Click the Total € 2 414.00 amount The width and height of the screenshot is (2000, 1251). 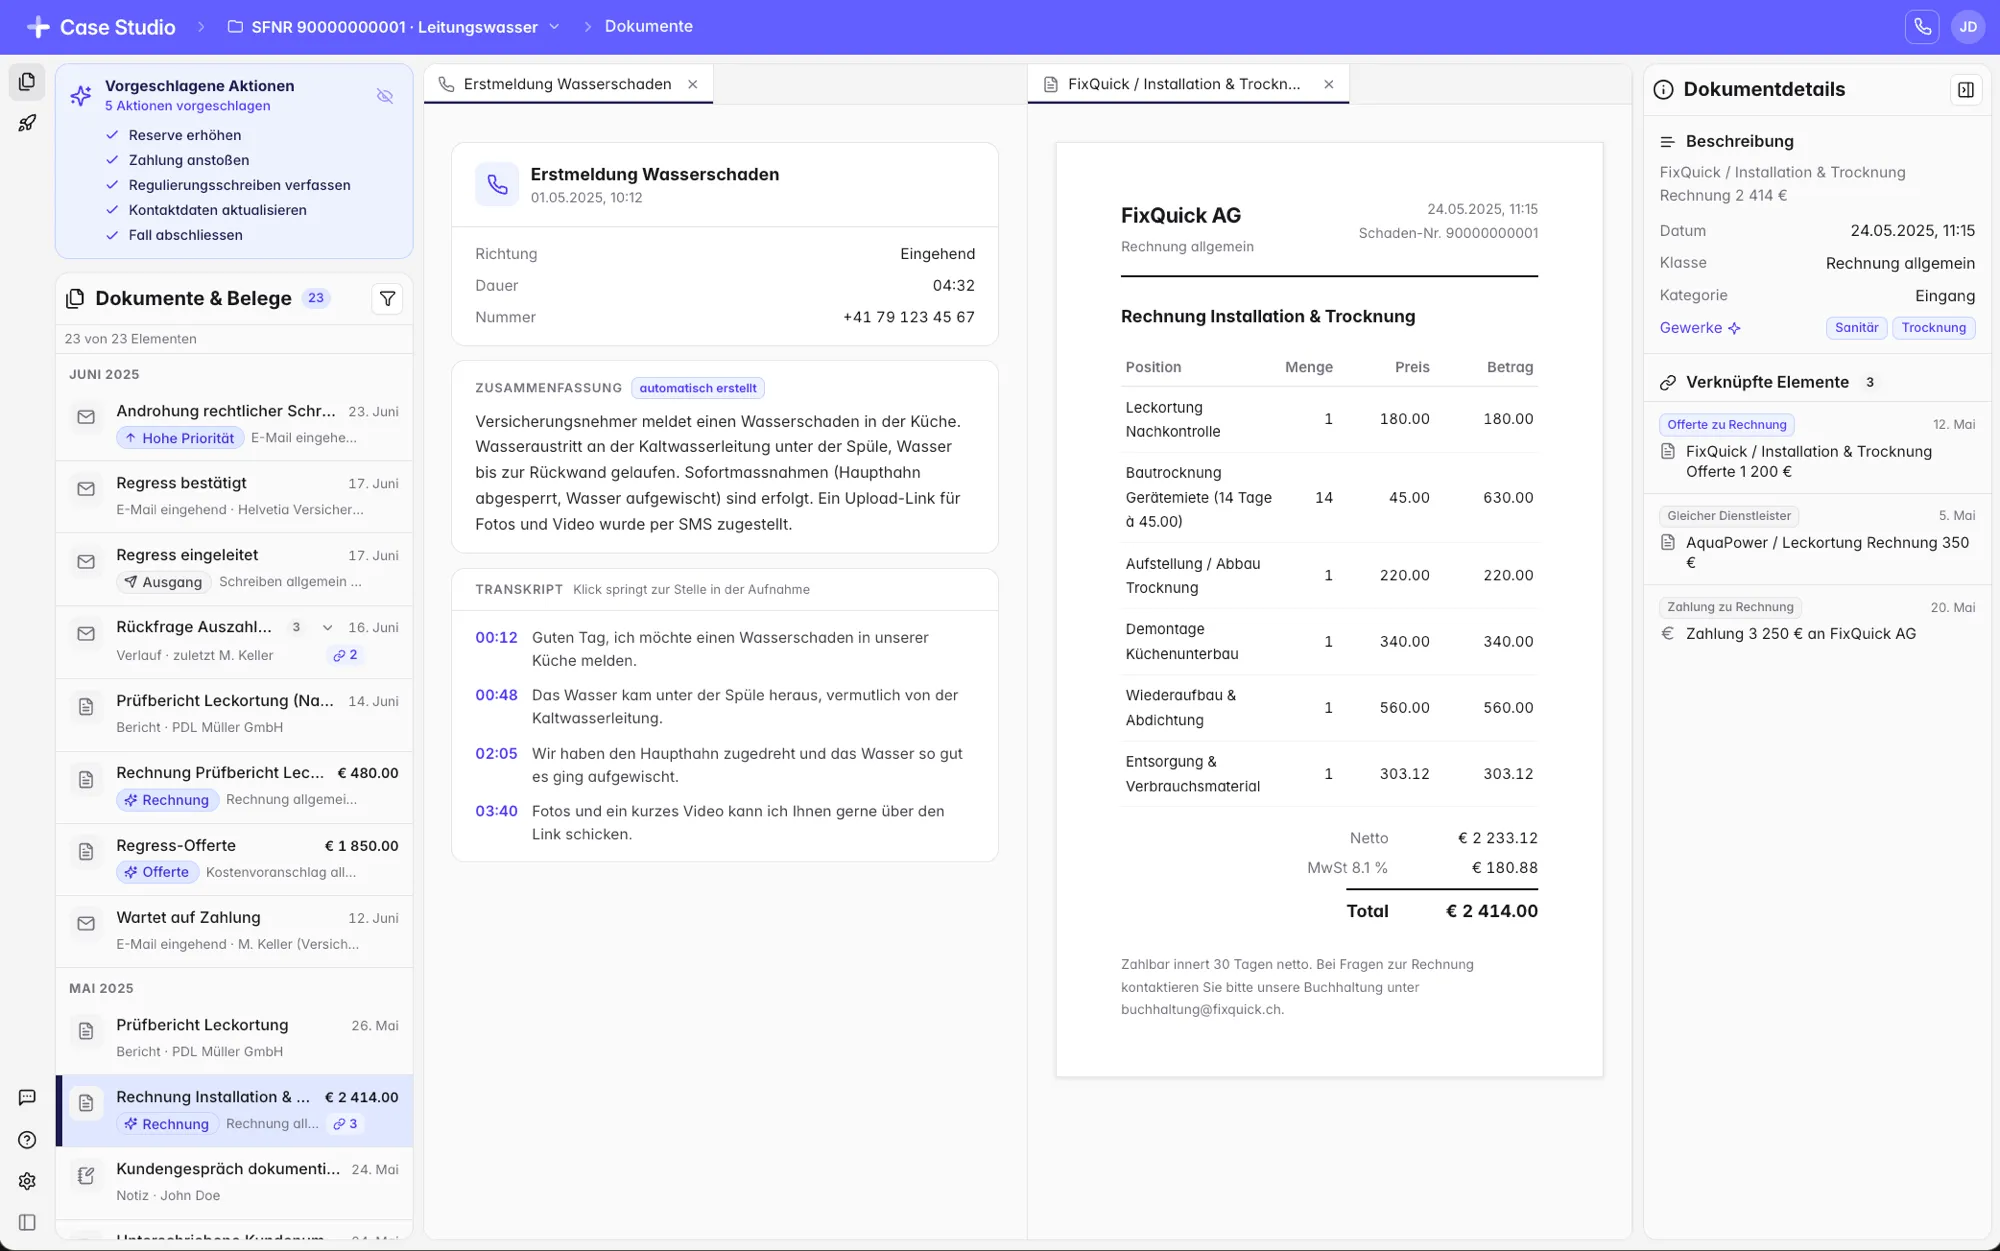click(1491, 911)
